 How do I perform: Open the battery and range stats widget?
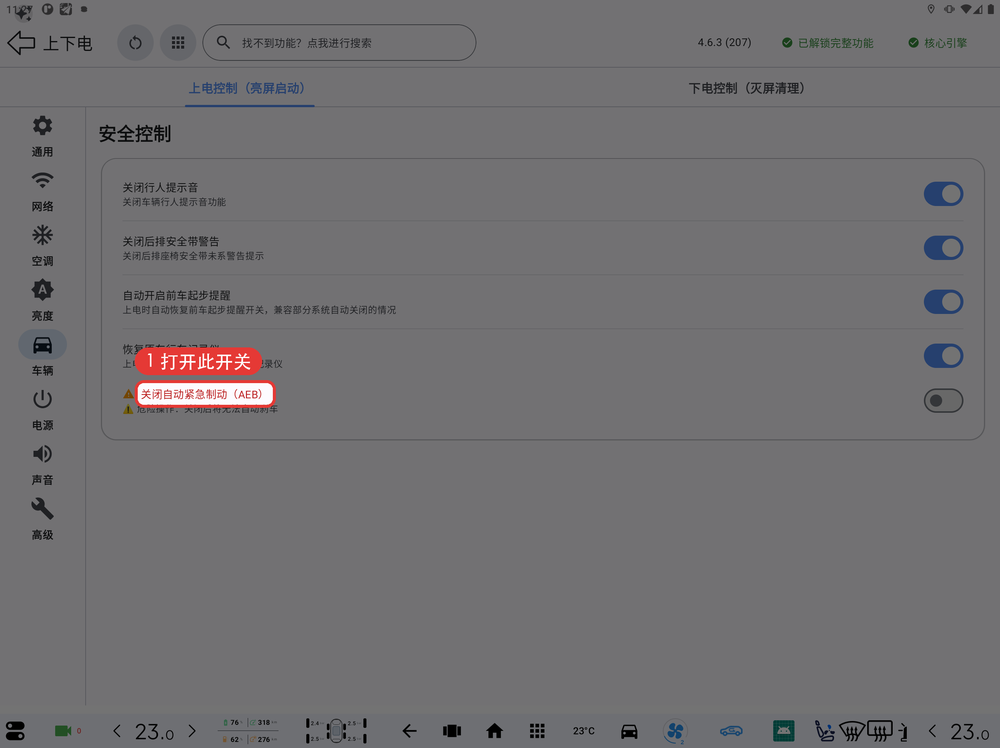(x=249, y=731)
